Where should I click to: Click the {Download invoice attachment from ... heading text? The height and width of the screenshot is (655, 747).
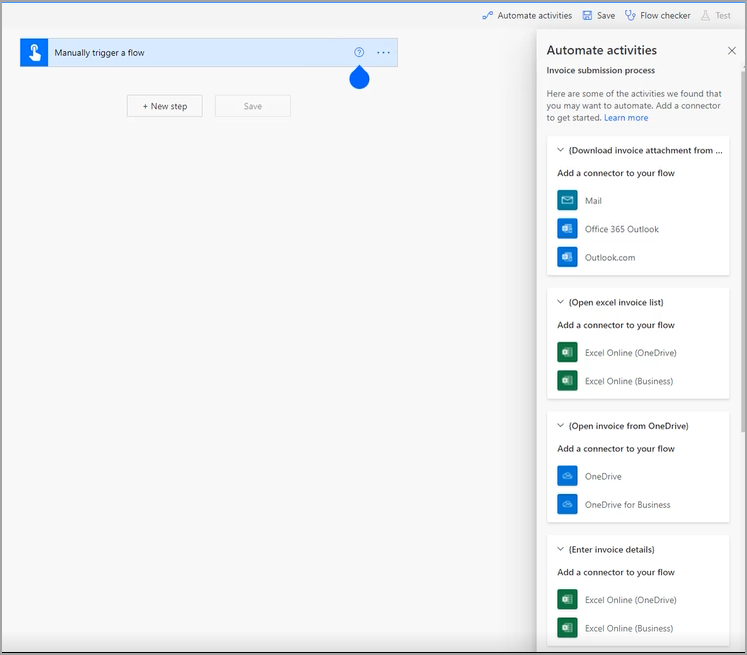click(646, 151)
